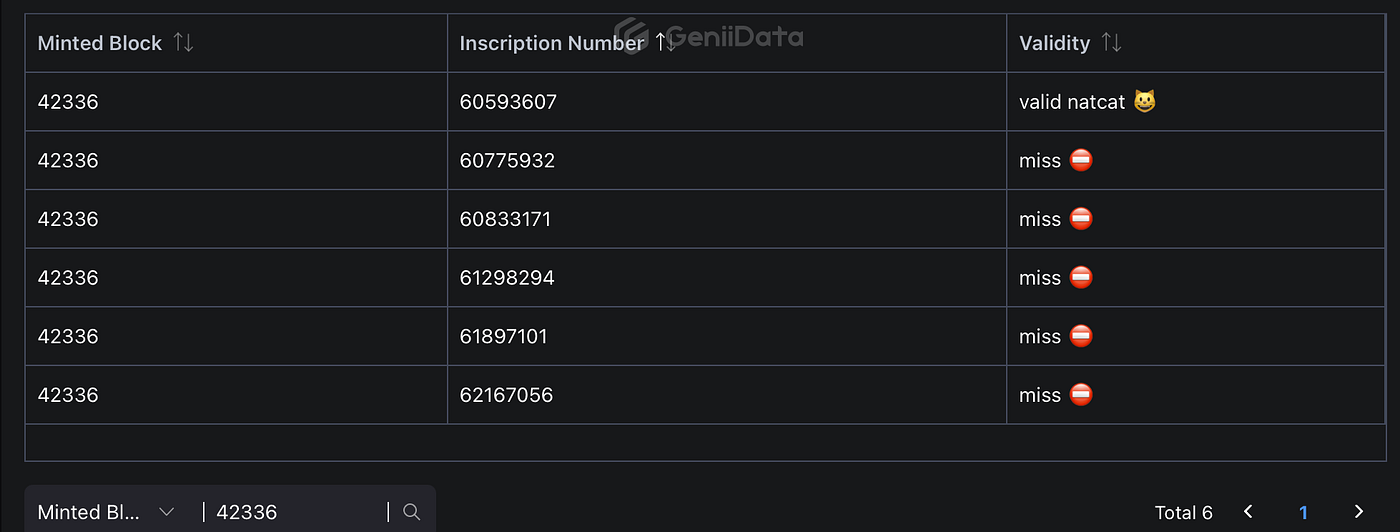Screen dimensions: 1400x532
Task: Select page 1 in pagination
Action: 1303,512
